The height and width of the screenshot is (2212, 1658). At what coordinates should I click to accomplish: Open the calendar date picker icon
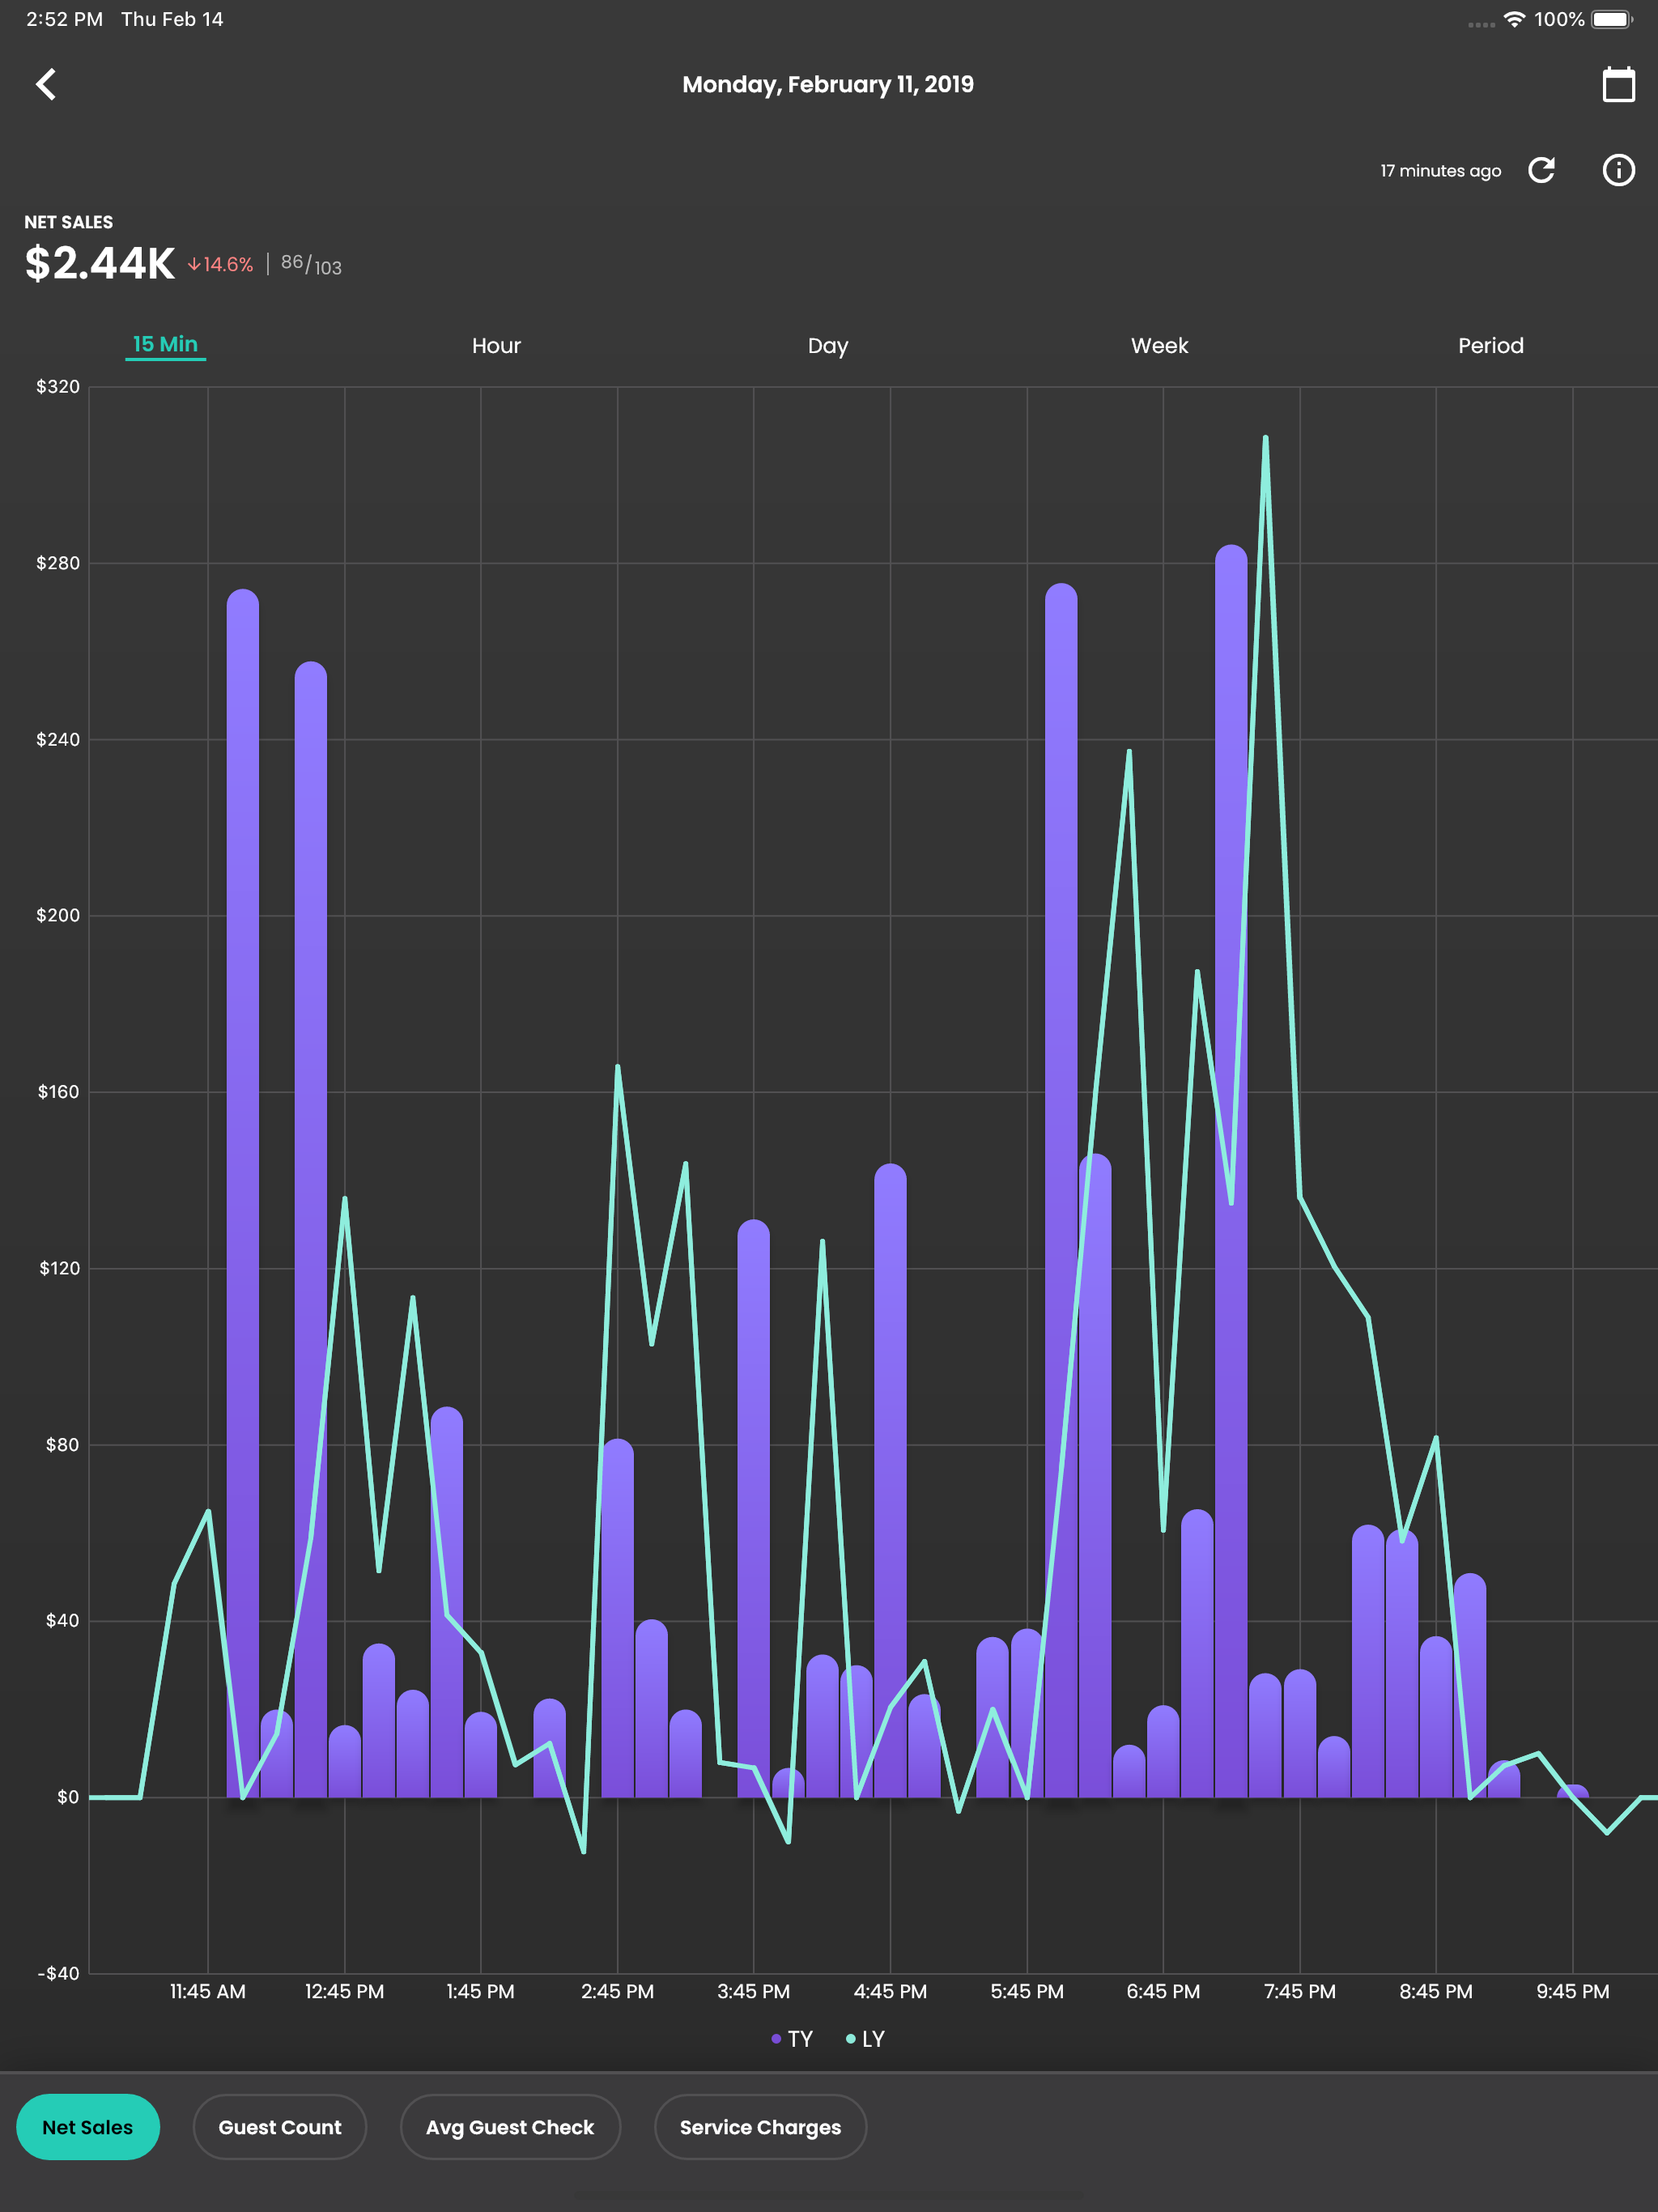coord(1618,84)
